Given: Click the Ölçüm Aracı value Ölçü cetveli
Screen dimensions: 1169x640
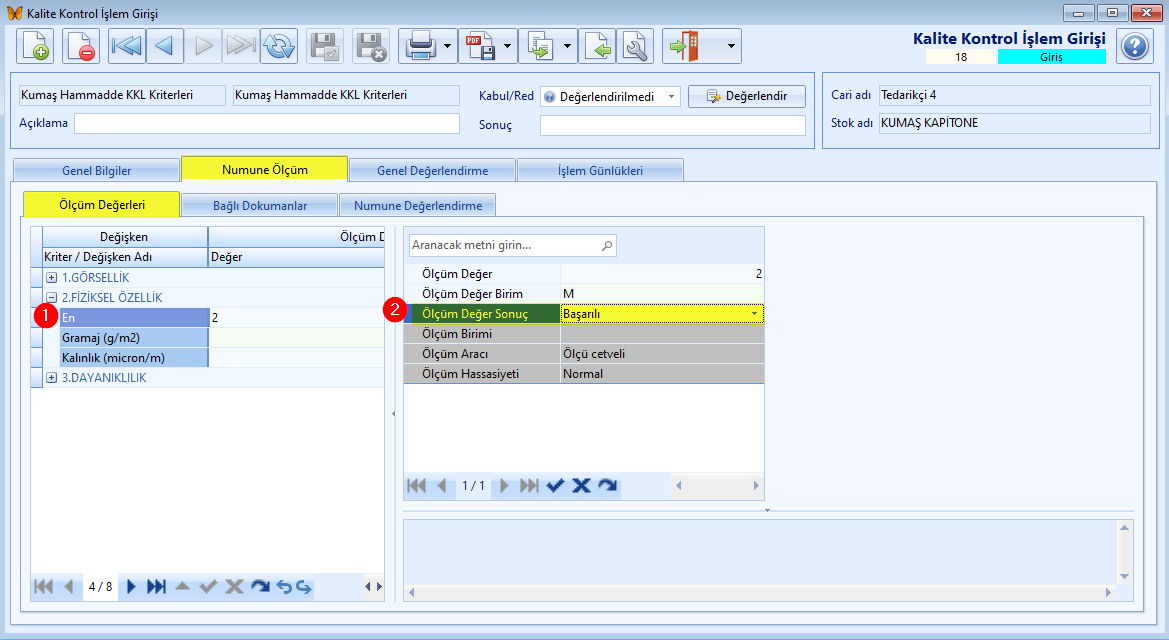Looking at the screenshot, I should (662, 354).
